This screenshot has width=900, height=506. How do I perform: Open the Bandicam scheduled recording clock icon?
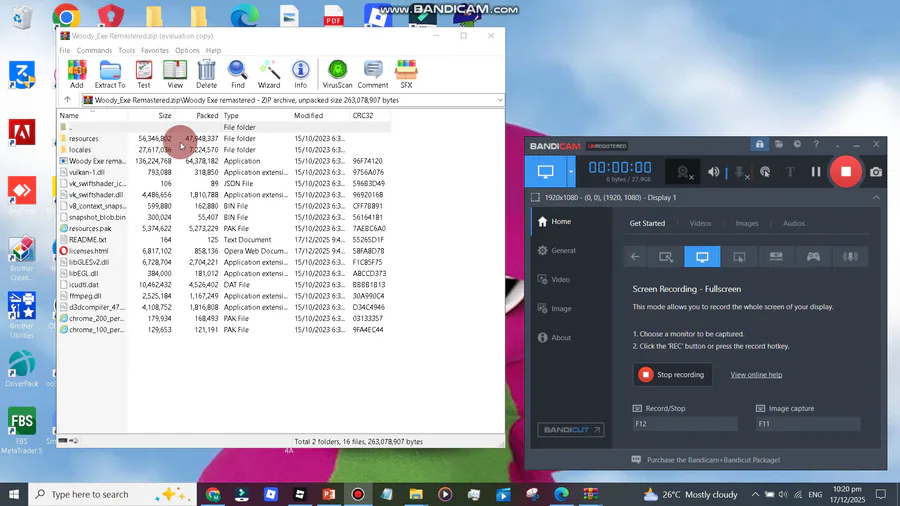(x=797, y=144)
